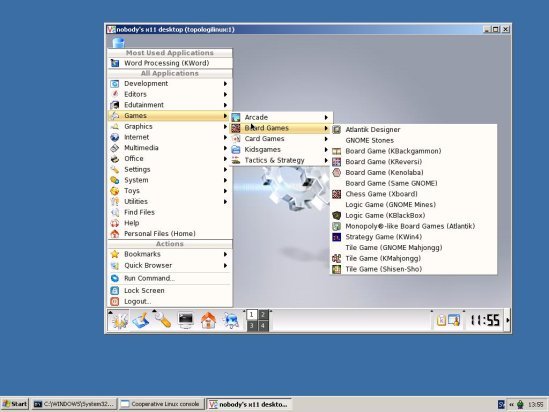Image resolution: width=549 pixels, height=412 pixels.
Task: Expand the Kidsgames submenu arrow
Action: pos(326,150)
